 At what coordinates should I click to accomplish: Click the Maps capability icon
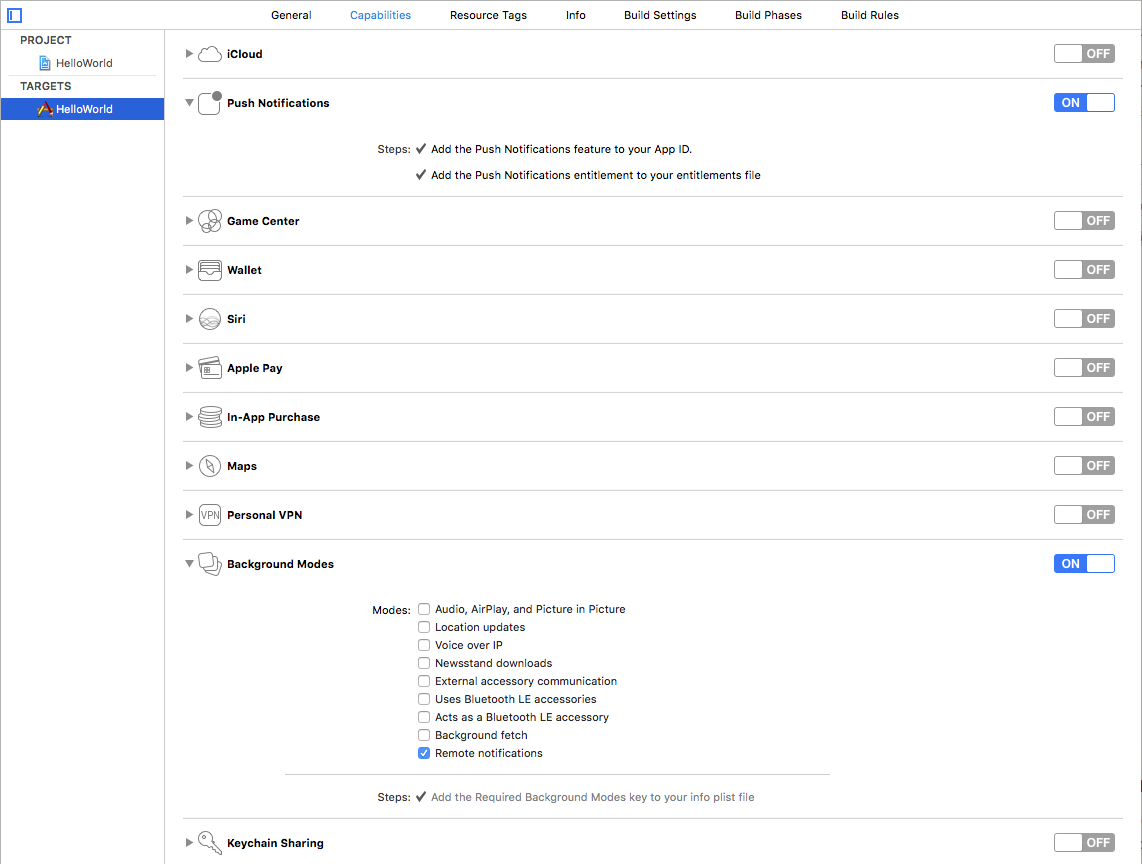click(210, 466)
